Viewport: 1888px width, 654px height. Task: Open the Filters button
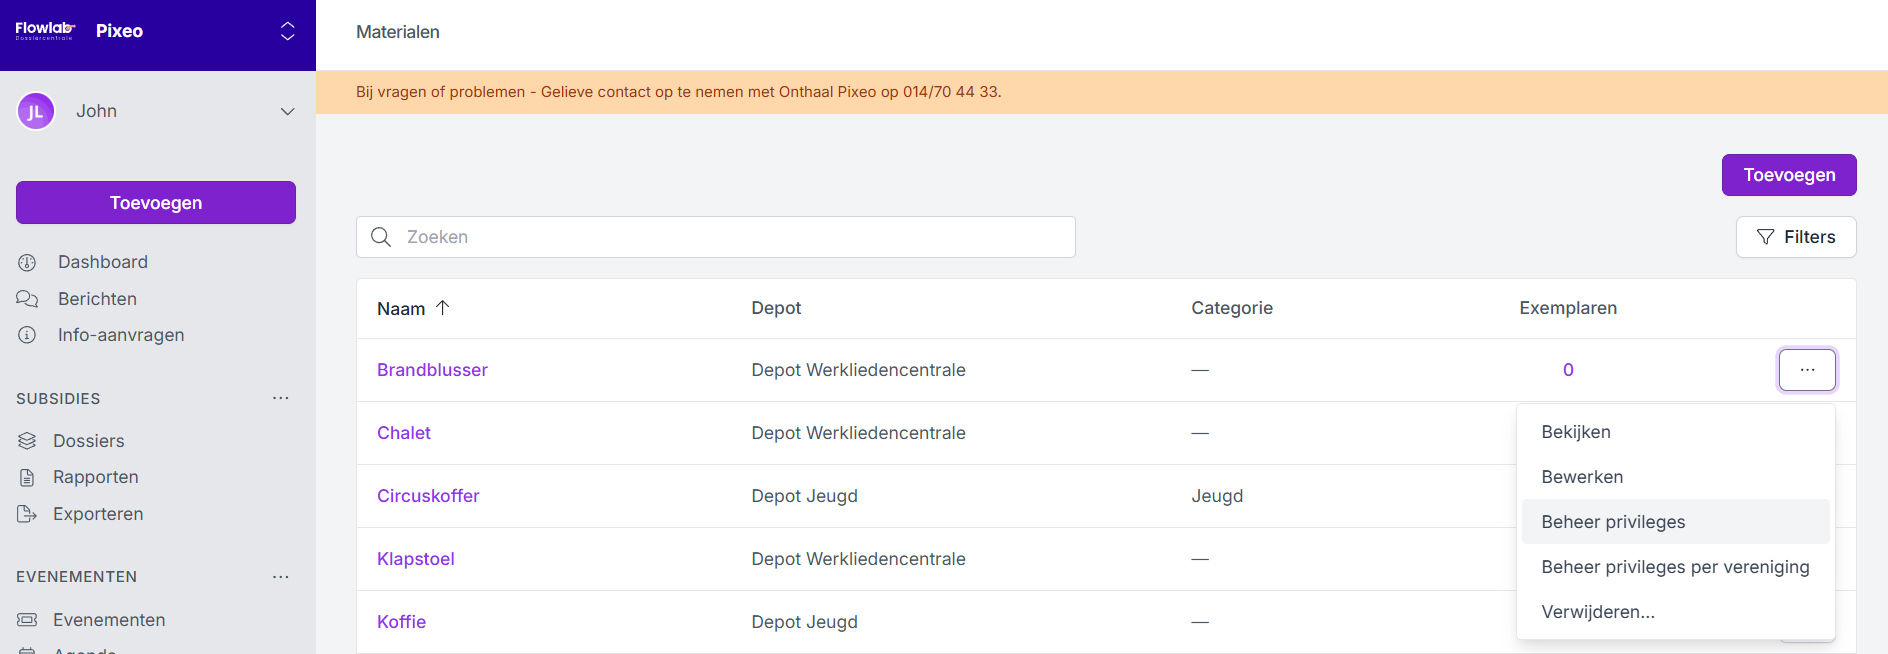[x=1795, y=237]
